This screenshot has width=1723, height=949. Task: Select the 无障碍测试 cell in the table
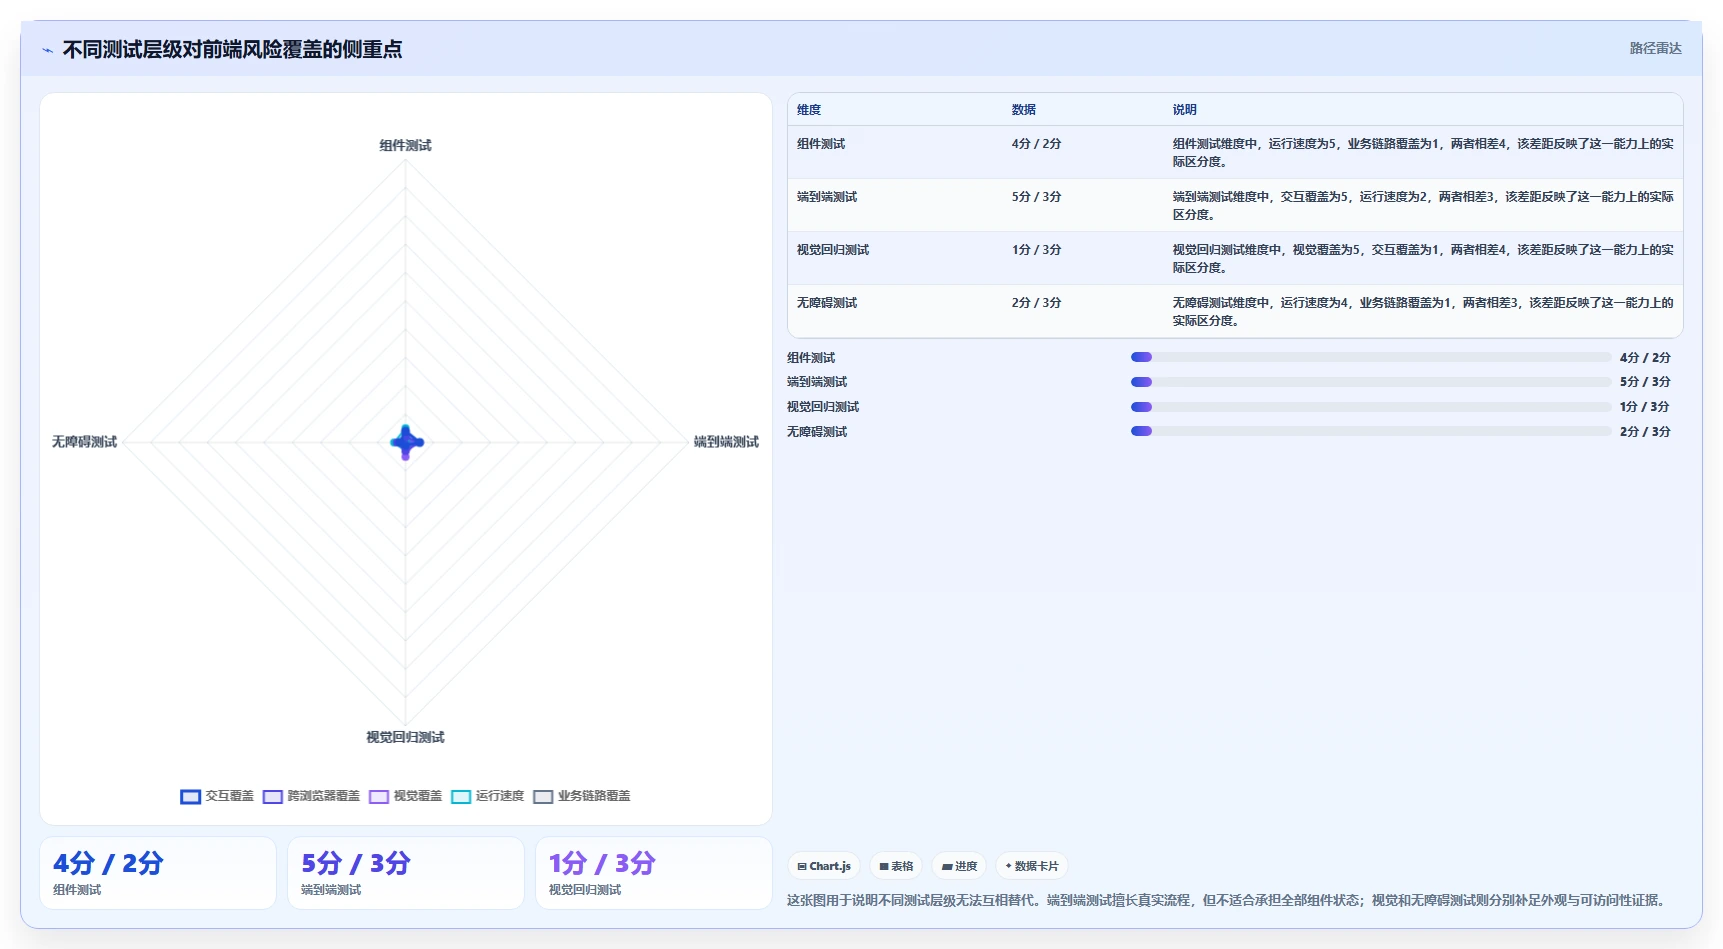826,303
